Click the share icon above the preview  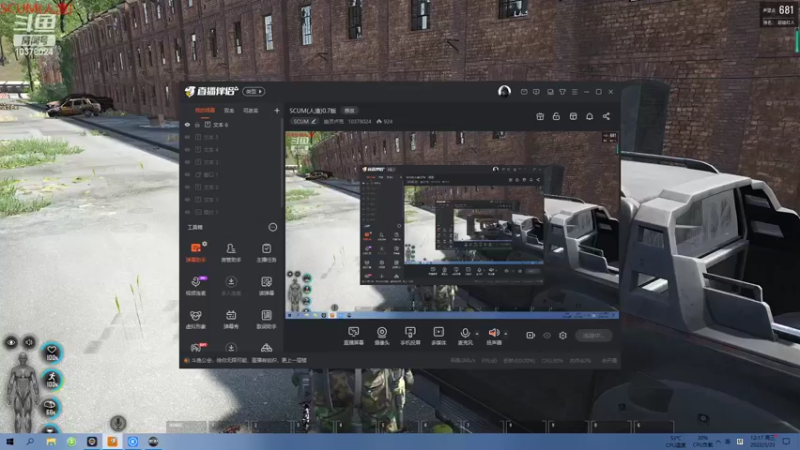(x=606, y=116)
